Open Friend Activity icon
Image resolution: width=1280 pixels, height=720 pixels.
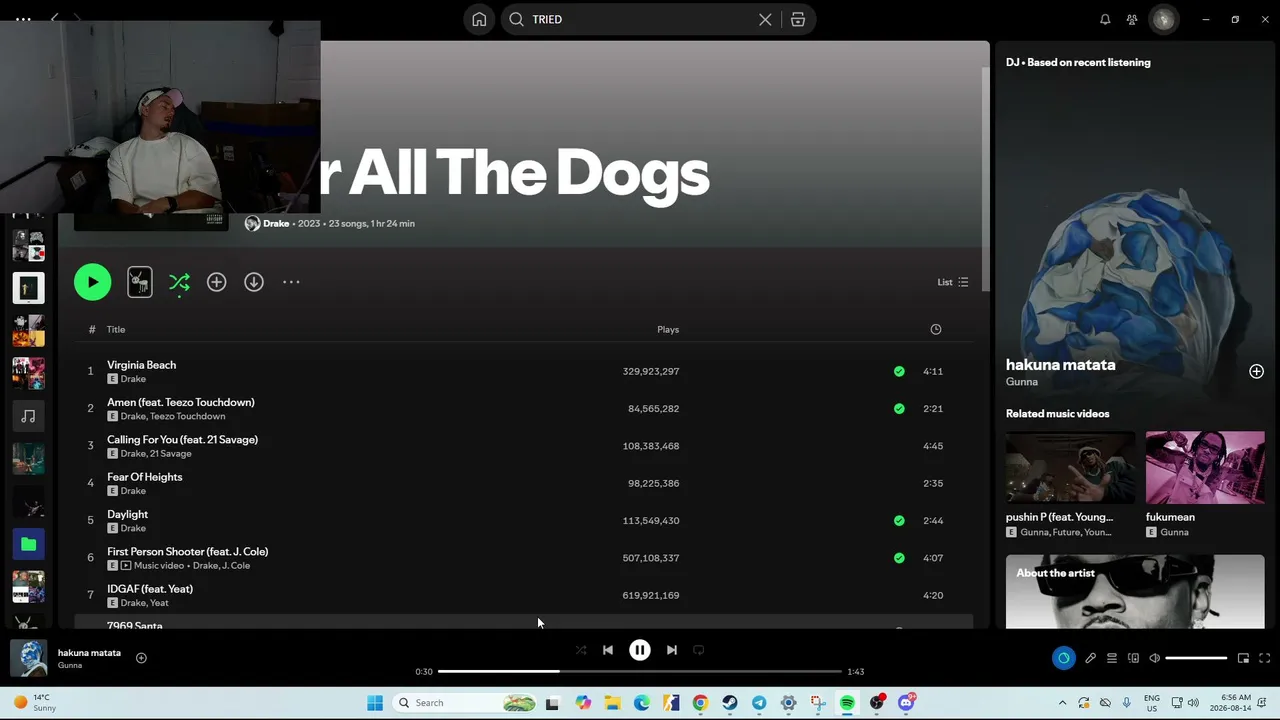click(1132, 19)
